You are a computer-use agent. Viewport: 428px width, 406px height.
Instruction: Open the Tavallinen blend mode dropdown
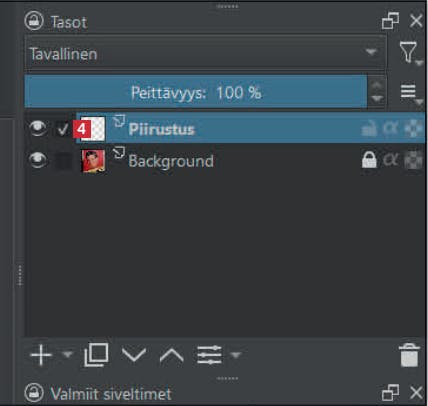[x=205, y=52]
